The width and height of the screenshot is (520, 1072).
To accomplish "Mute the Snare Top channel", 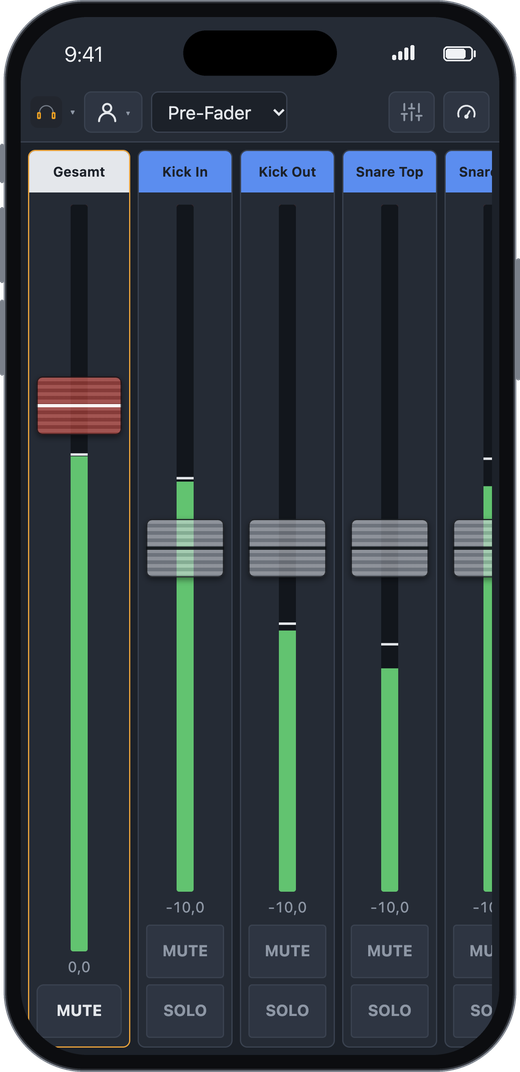I will tap(389, 951).
